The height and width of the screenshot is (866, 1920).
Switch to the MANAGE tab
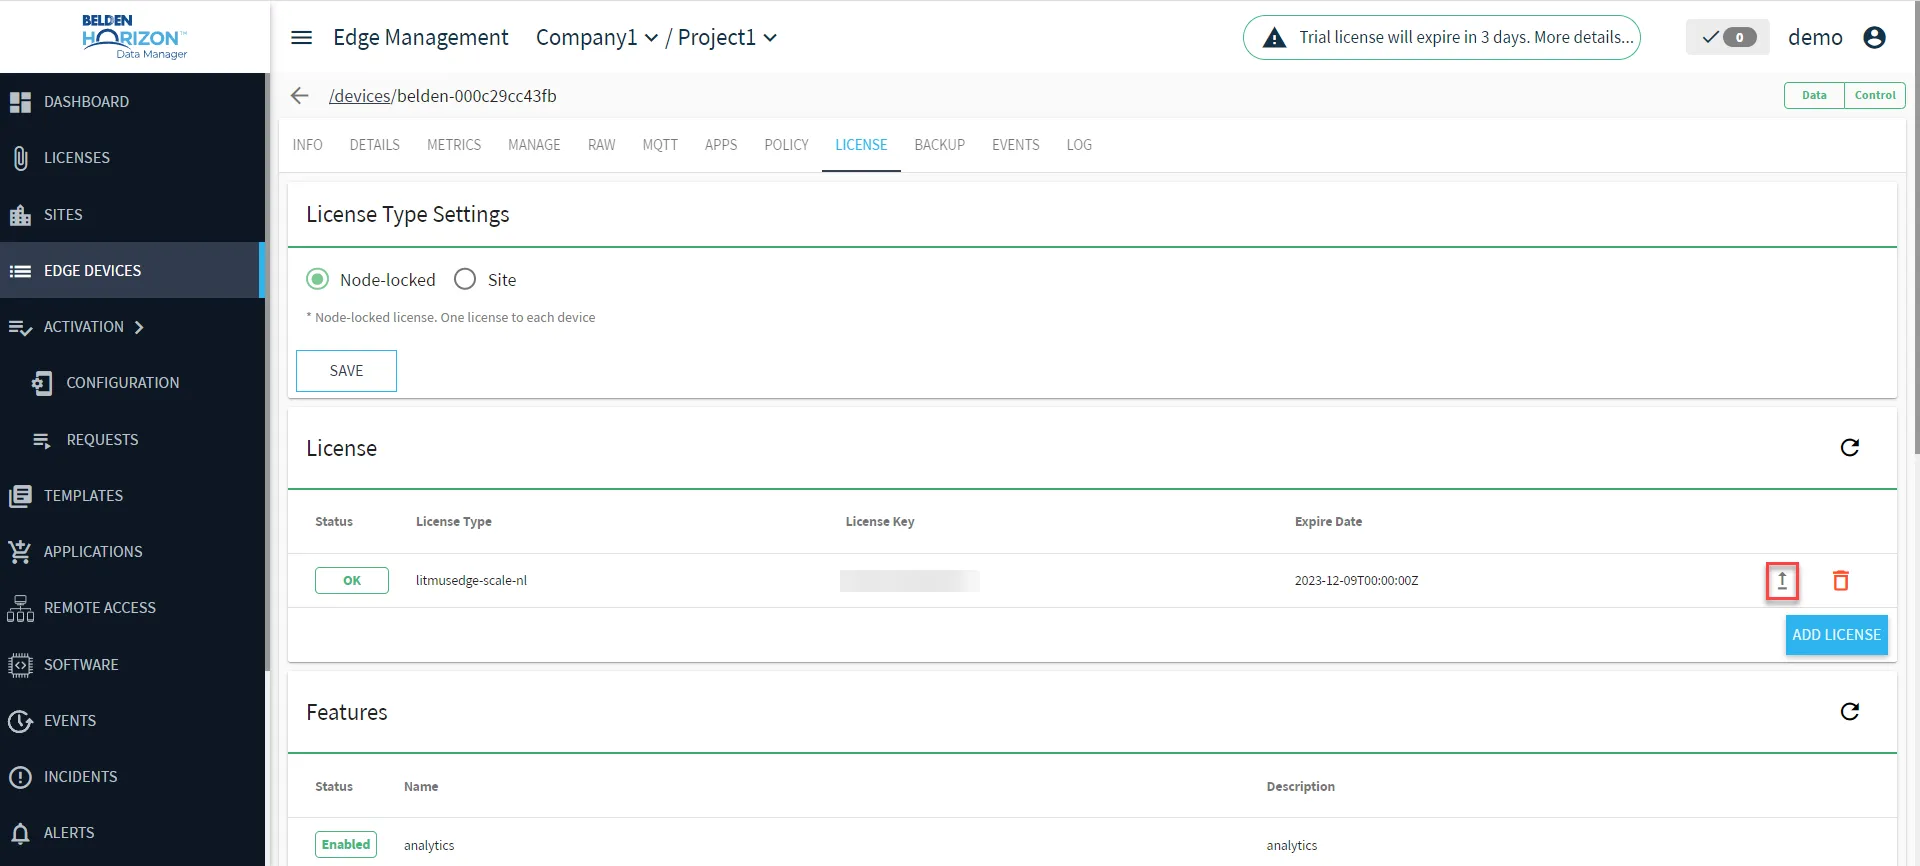click(534, 145)
